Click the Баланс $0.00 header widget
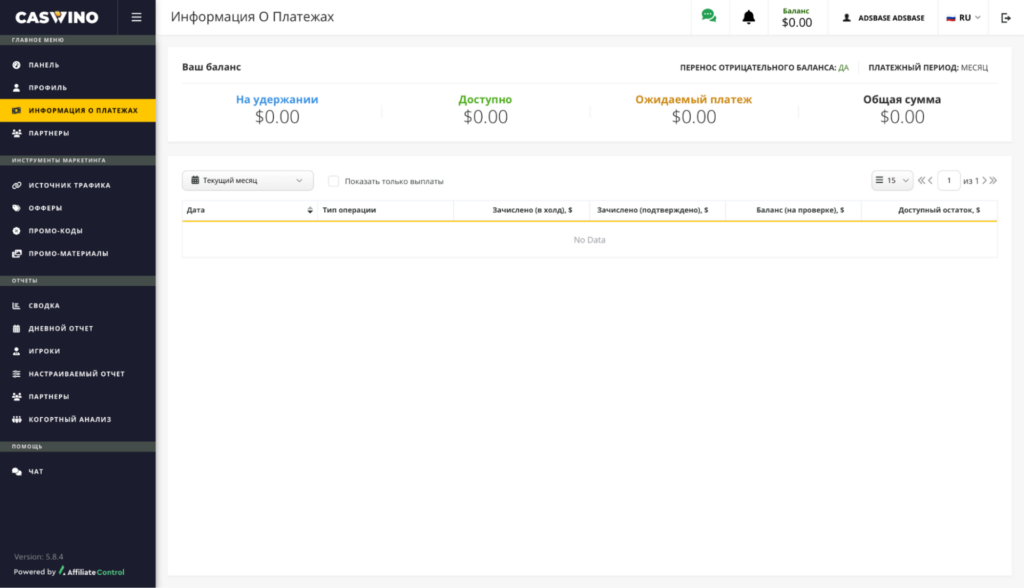The image size is (1024, 588). 797,18
